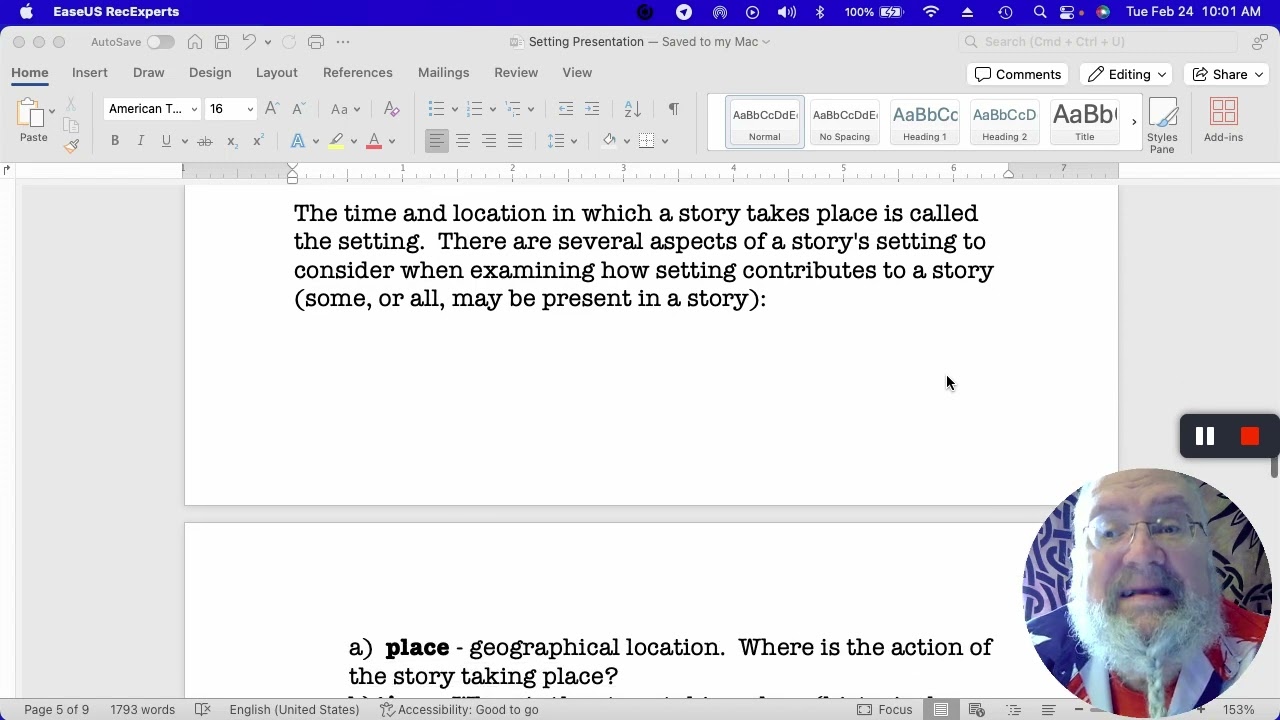The height and width of the screenshot is (720, 1280).
Task: Show paragraph marks with pilcrow
Action: [673, 109]
